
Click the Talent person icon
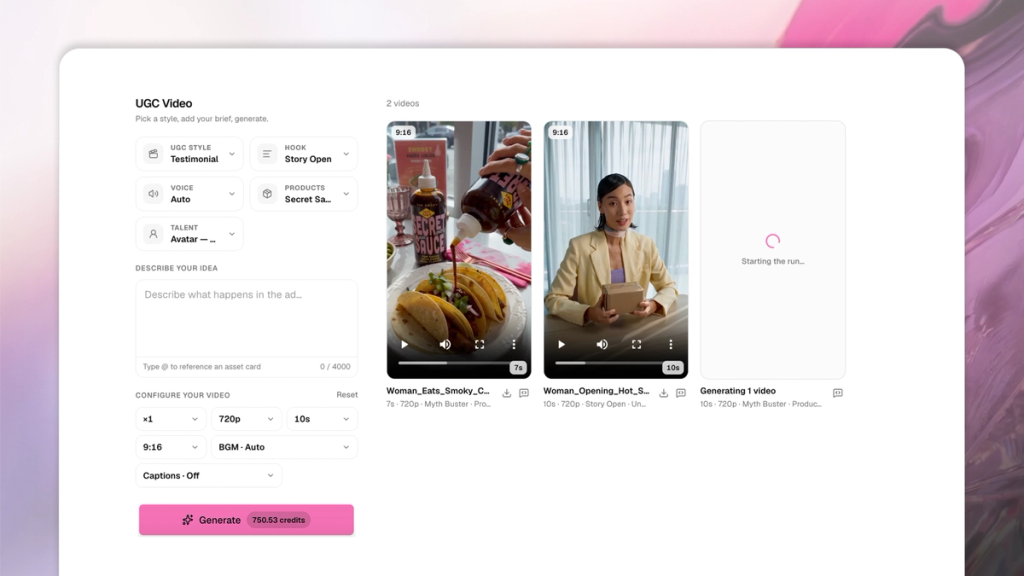[x=153, y=234]
